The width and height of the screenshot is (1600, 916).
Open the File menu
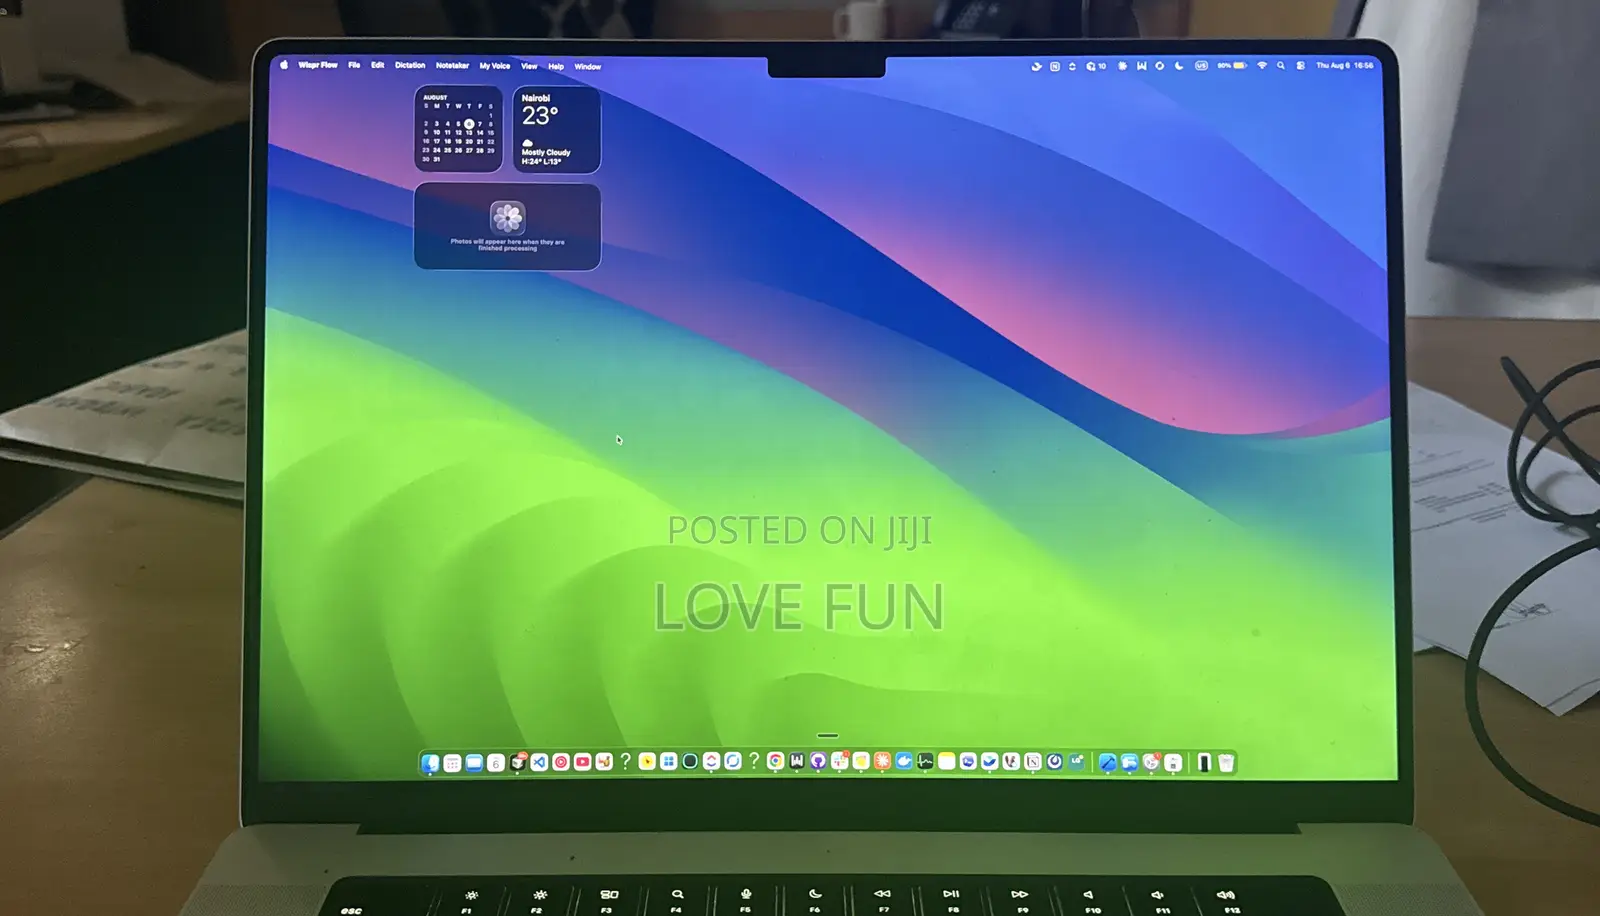point(354,65)
